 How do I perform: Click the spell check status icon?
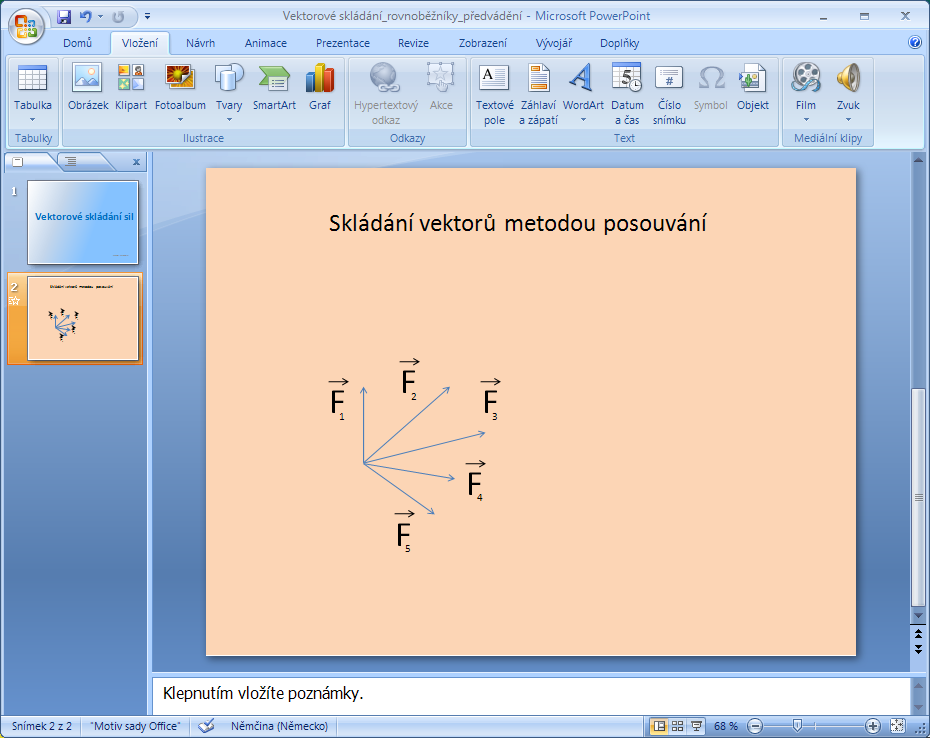click(x=206, y=726)
